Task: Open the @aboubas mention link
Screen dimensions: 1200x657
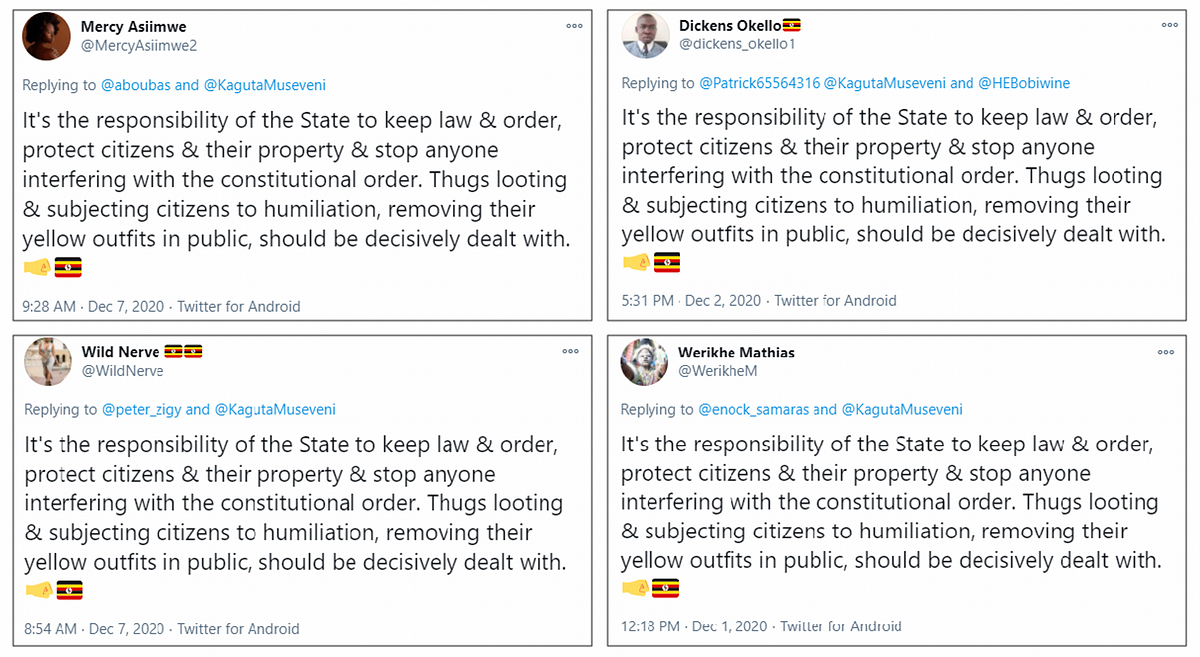Action: (135, 85)
